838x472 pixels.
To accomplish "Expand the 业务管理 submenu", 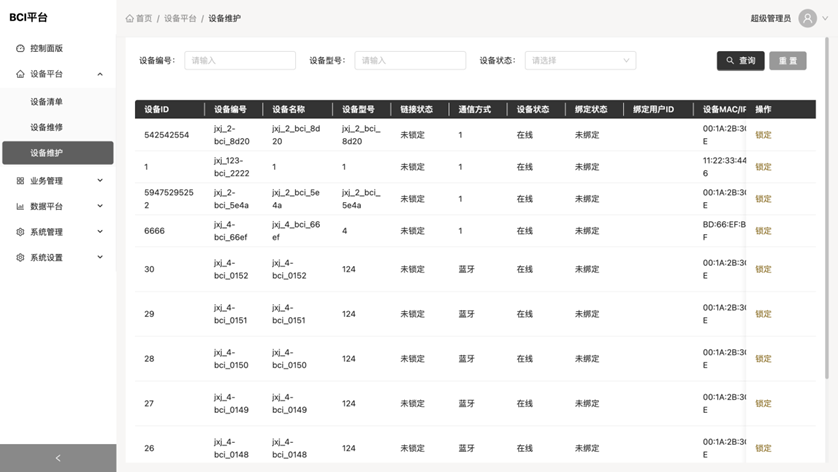I will [x=99, y=181].
